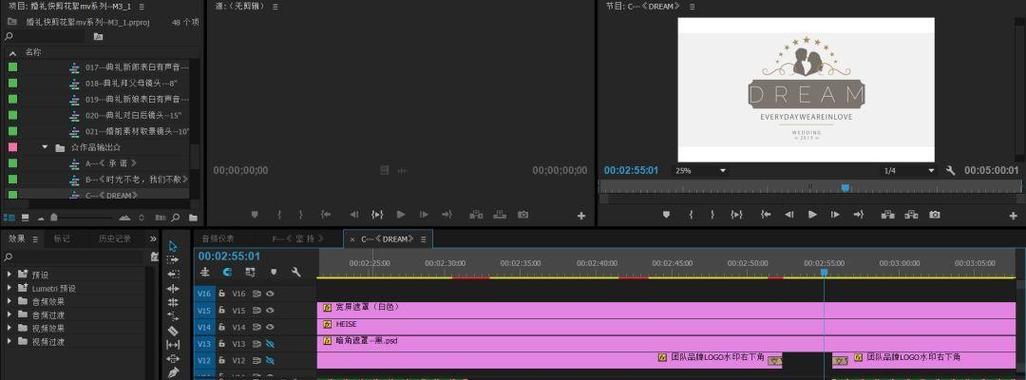Toggle V13 track output eye
Viewport: 1026px width, 380px height.
click(x=270, y=343)
